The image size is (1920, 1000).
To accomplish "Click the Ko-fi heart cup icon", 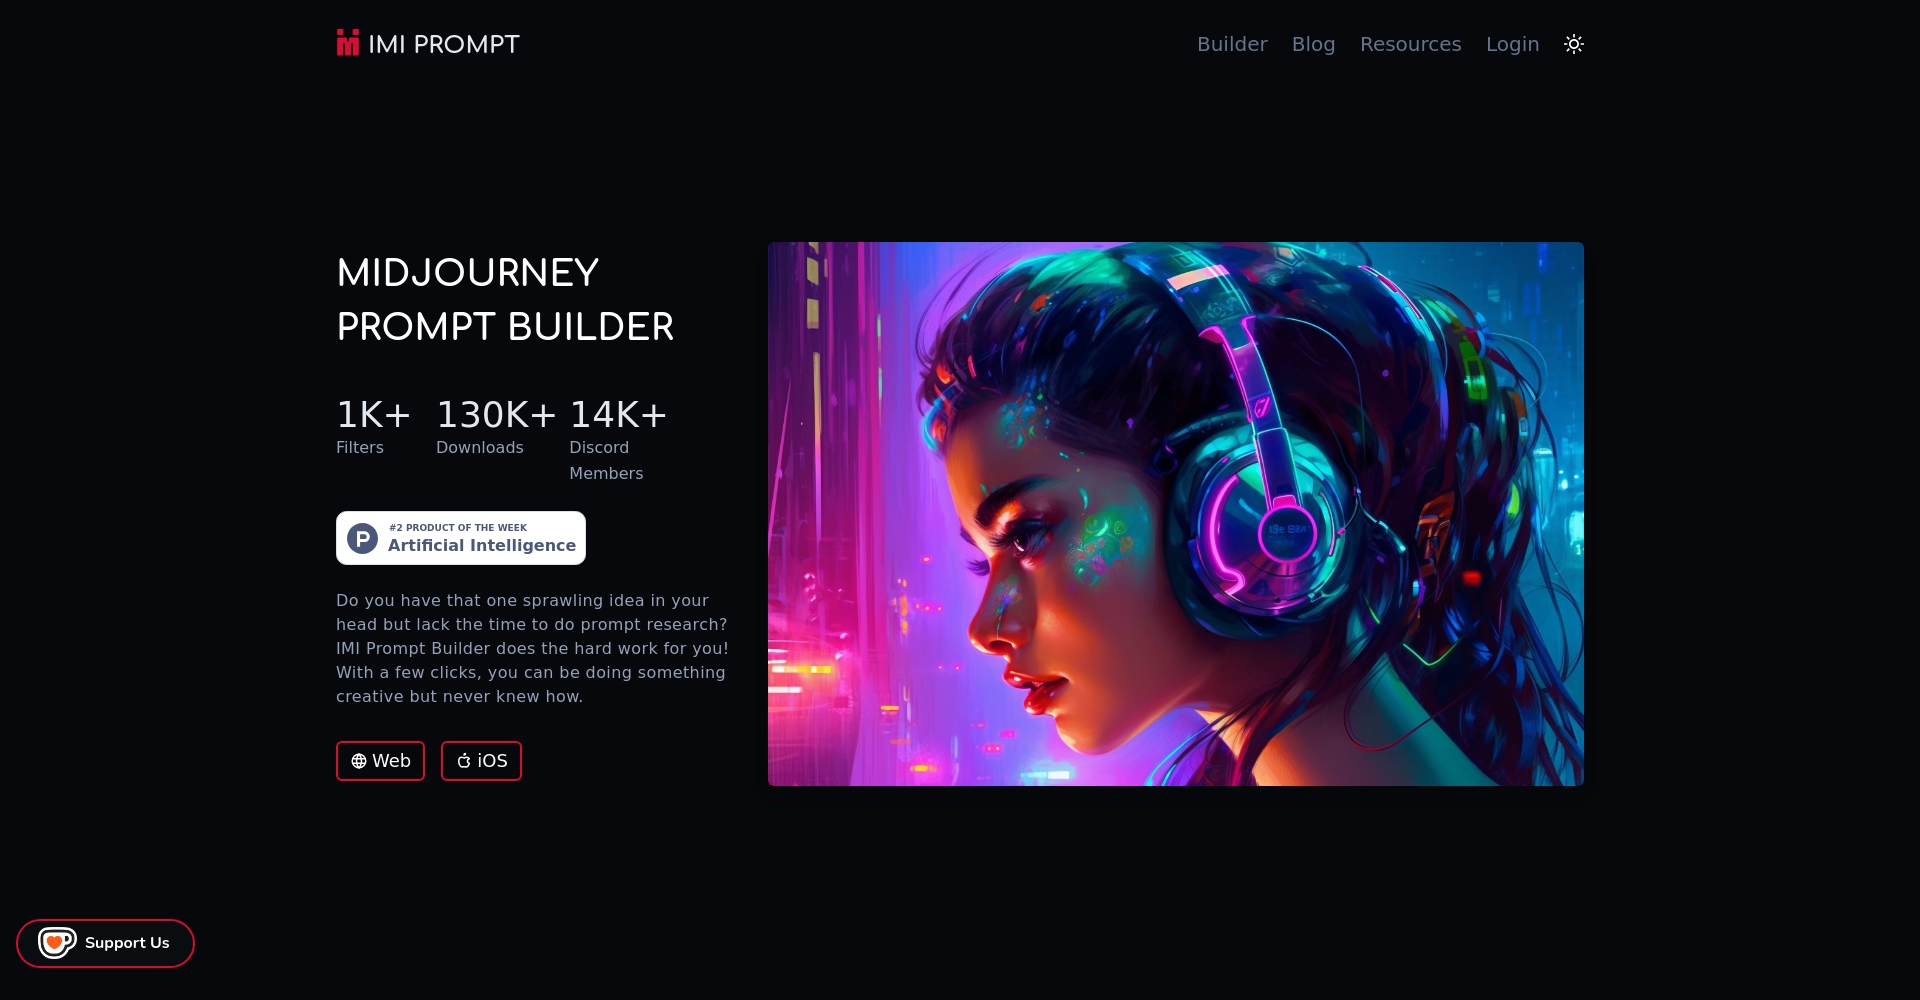I will tap(57, 942).
